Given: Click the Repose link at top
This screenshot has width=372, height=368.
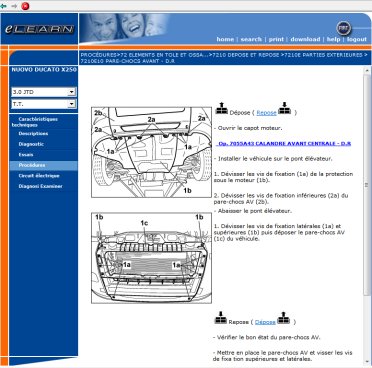Looking at the screenshot, I should (266, 113).
